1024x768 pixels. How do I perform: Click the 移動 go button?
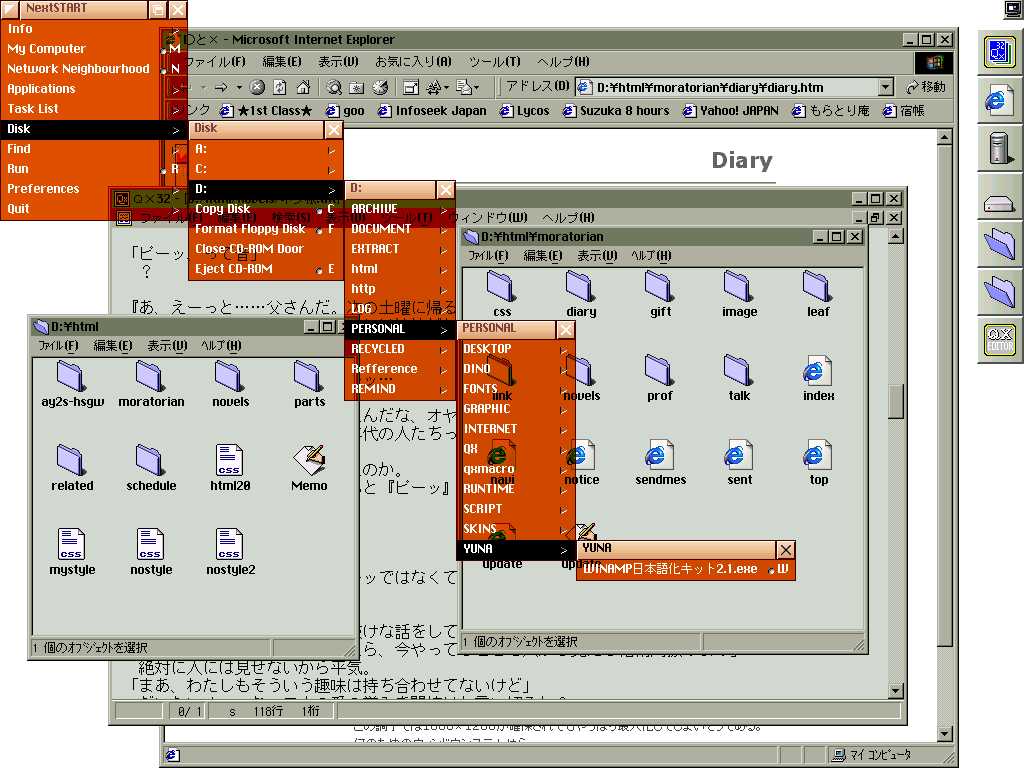tap(926, 87)
